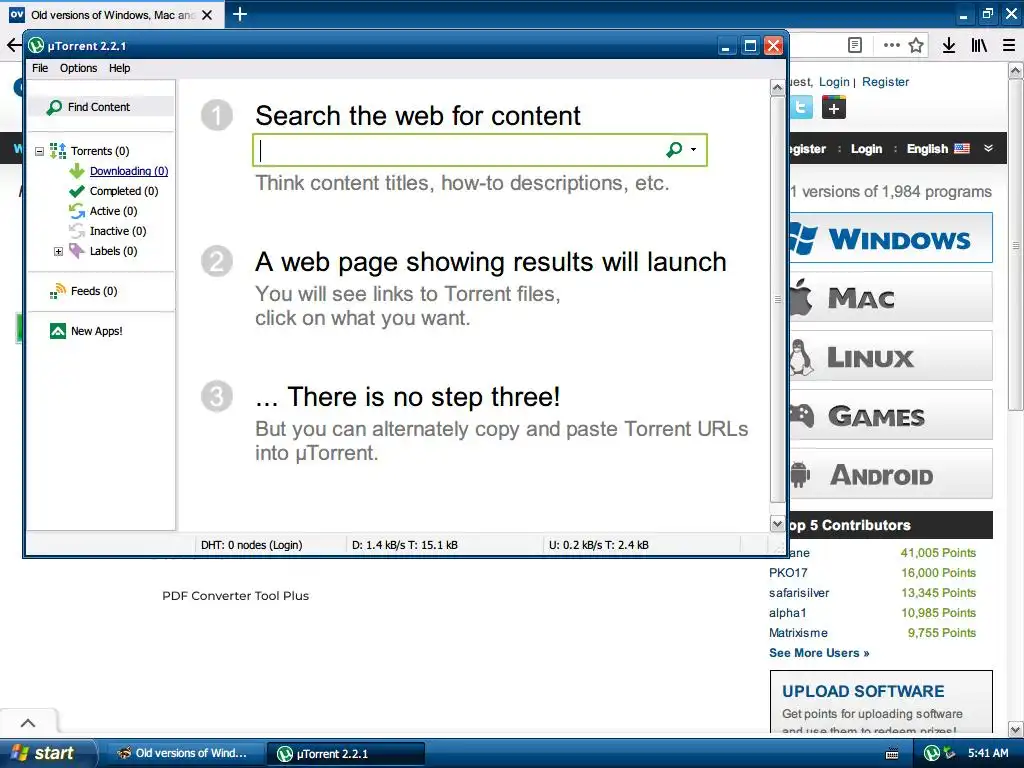Close the Old versions browser tab
Screen dimensions: 1024x768
(x=207, y=14)
